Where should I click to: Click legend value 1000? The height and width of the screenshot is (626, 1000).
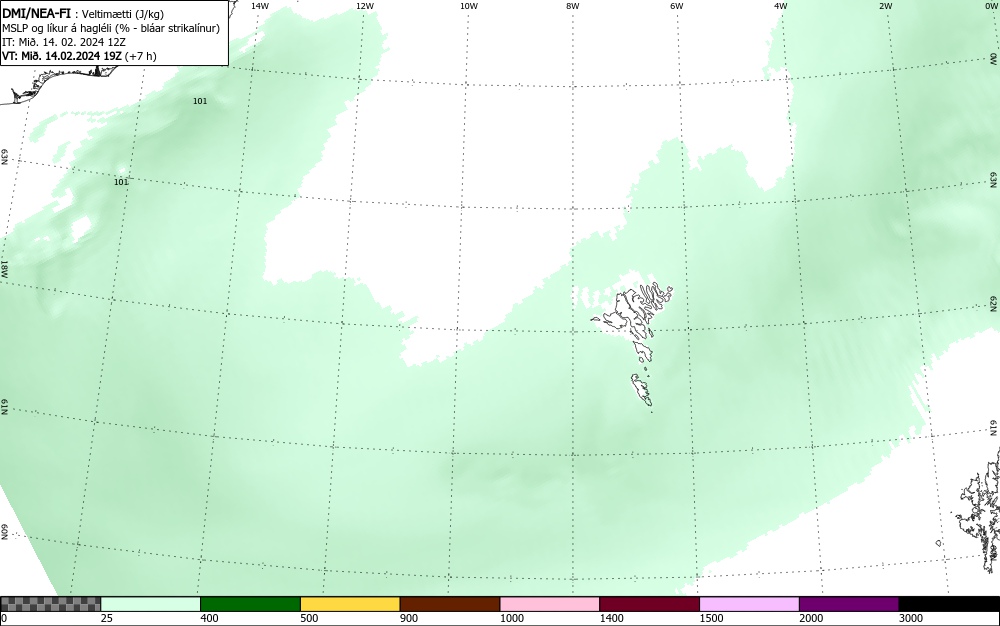[511, 618]
